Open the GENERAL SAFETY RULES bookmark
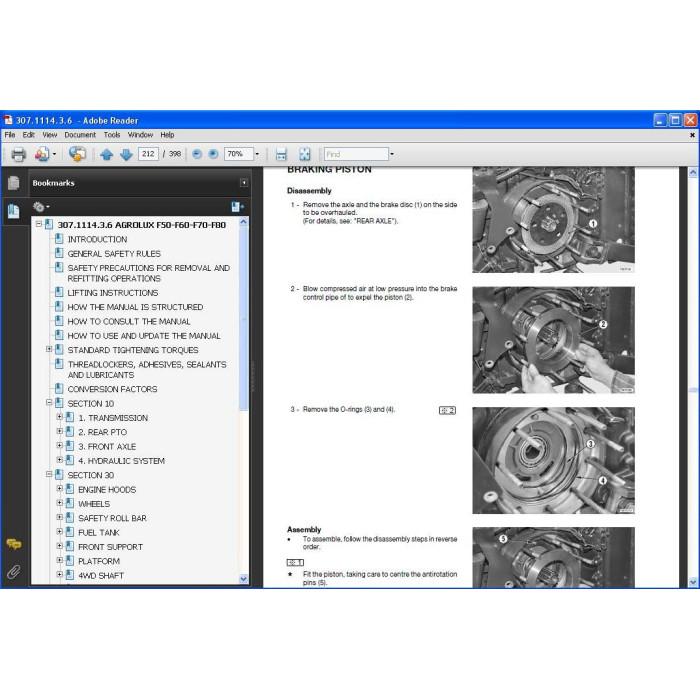Screen dimensions: 700x700 (114, 254)
